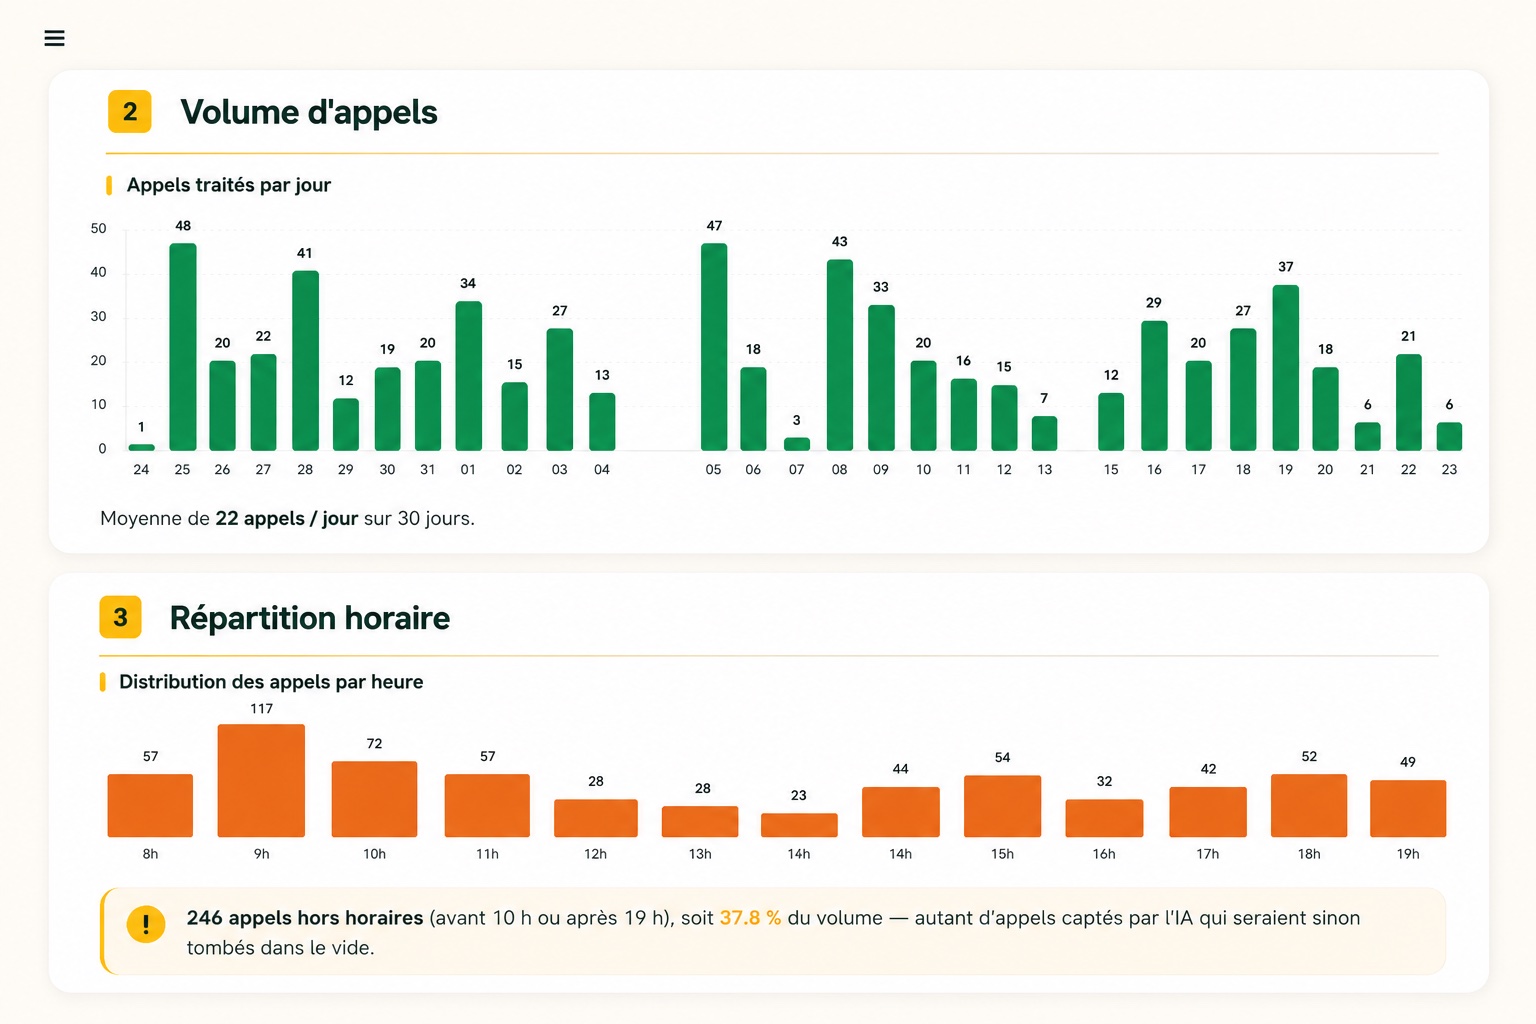Click the value label 37 above day 19
Image resolution: width=1536 pixels, height=1024 pixels.
click(1286, 267)
